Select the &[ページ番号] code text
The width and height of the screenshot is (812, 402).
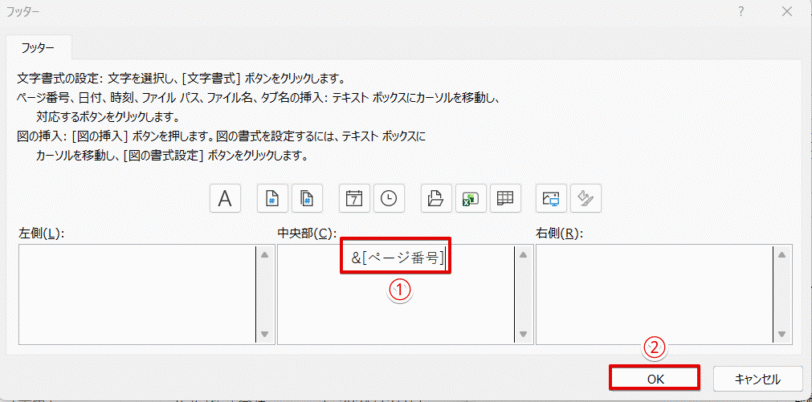point(398,257)
